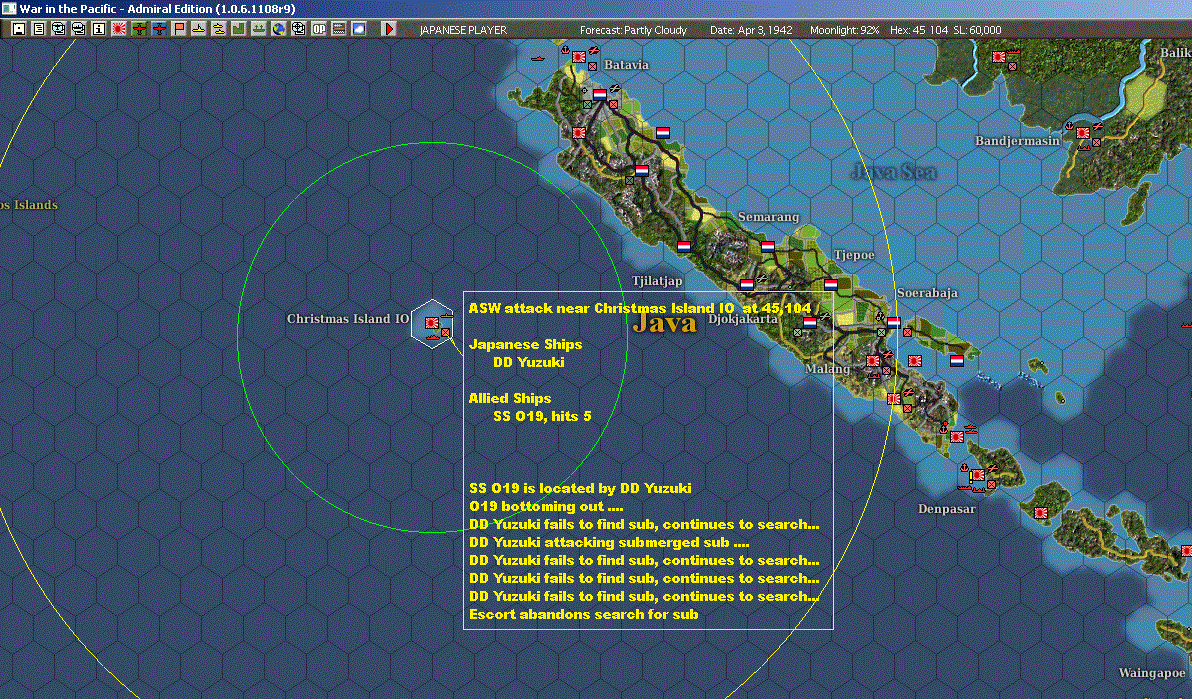1192x699 pixels.
Task: Click the crosshair target toolbar icon
Action: coord(299,29)
